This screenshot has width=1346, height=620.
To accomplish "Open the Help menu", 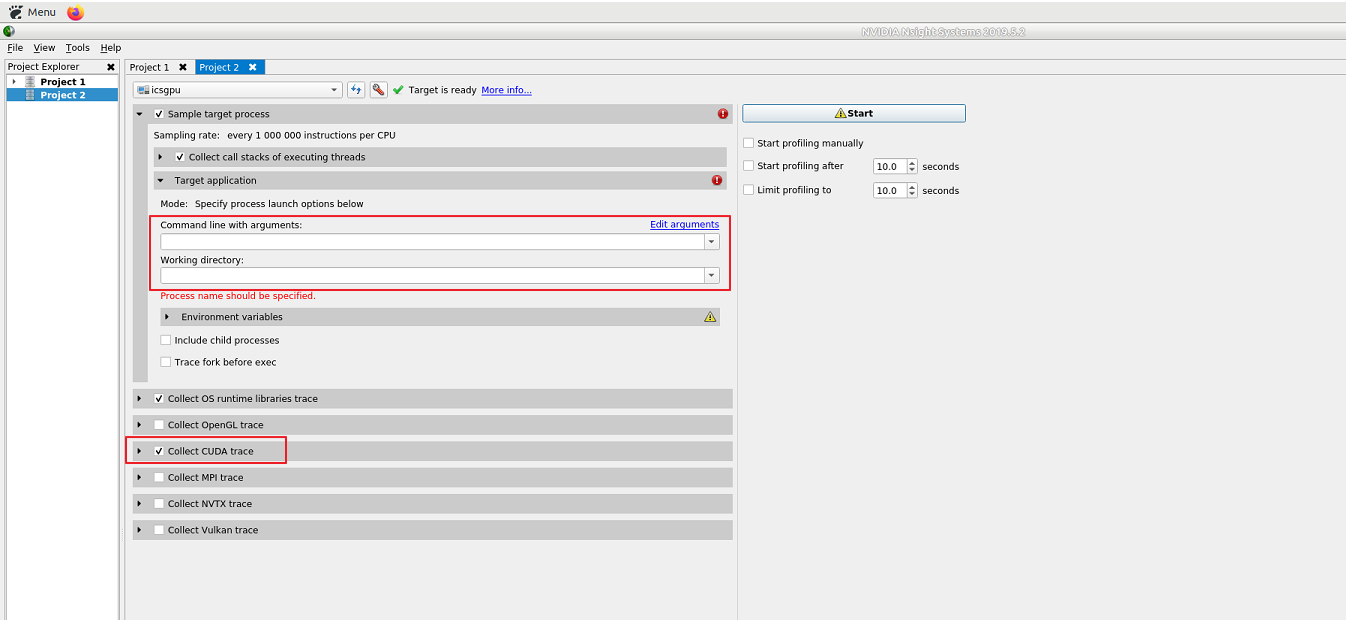I will [x=110, y=48].
